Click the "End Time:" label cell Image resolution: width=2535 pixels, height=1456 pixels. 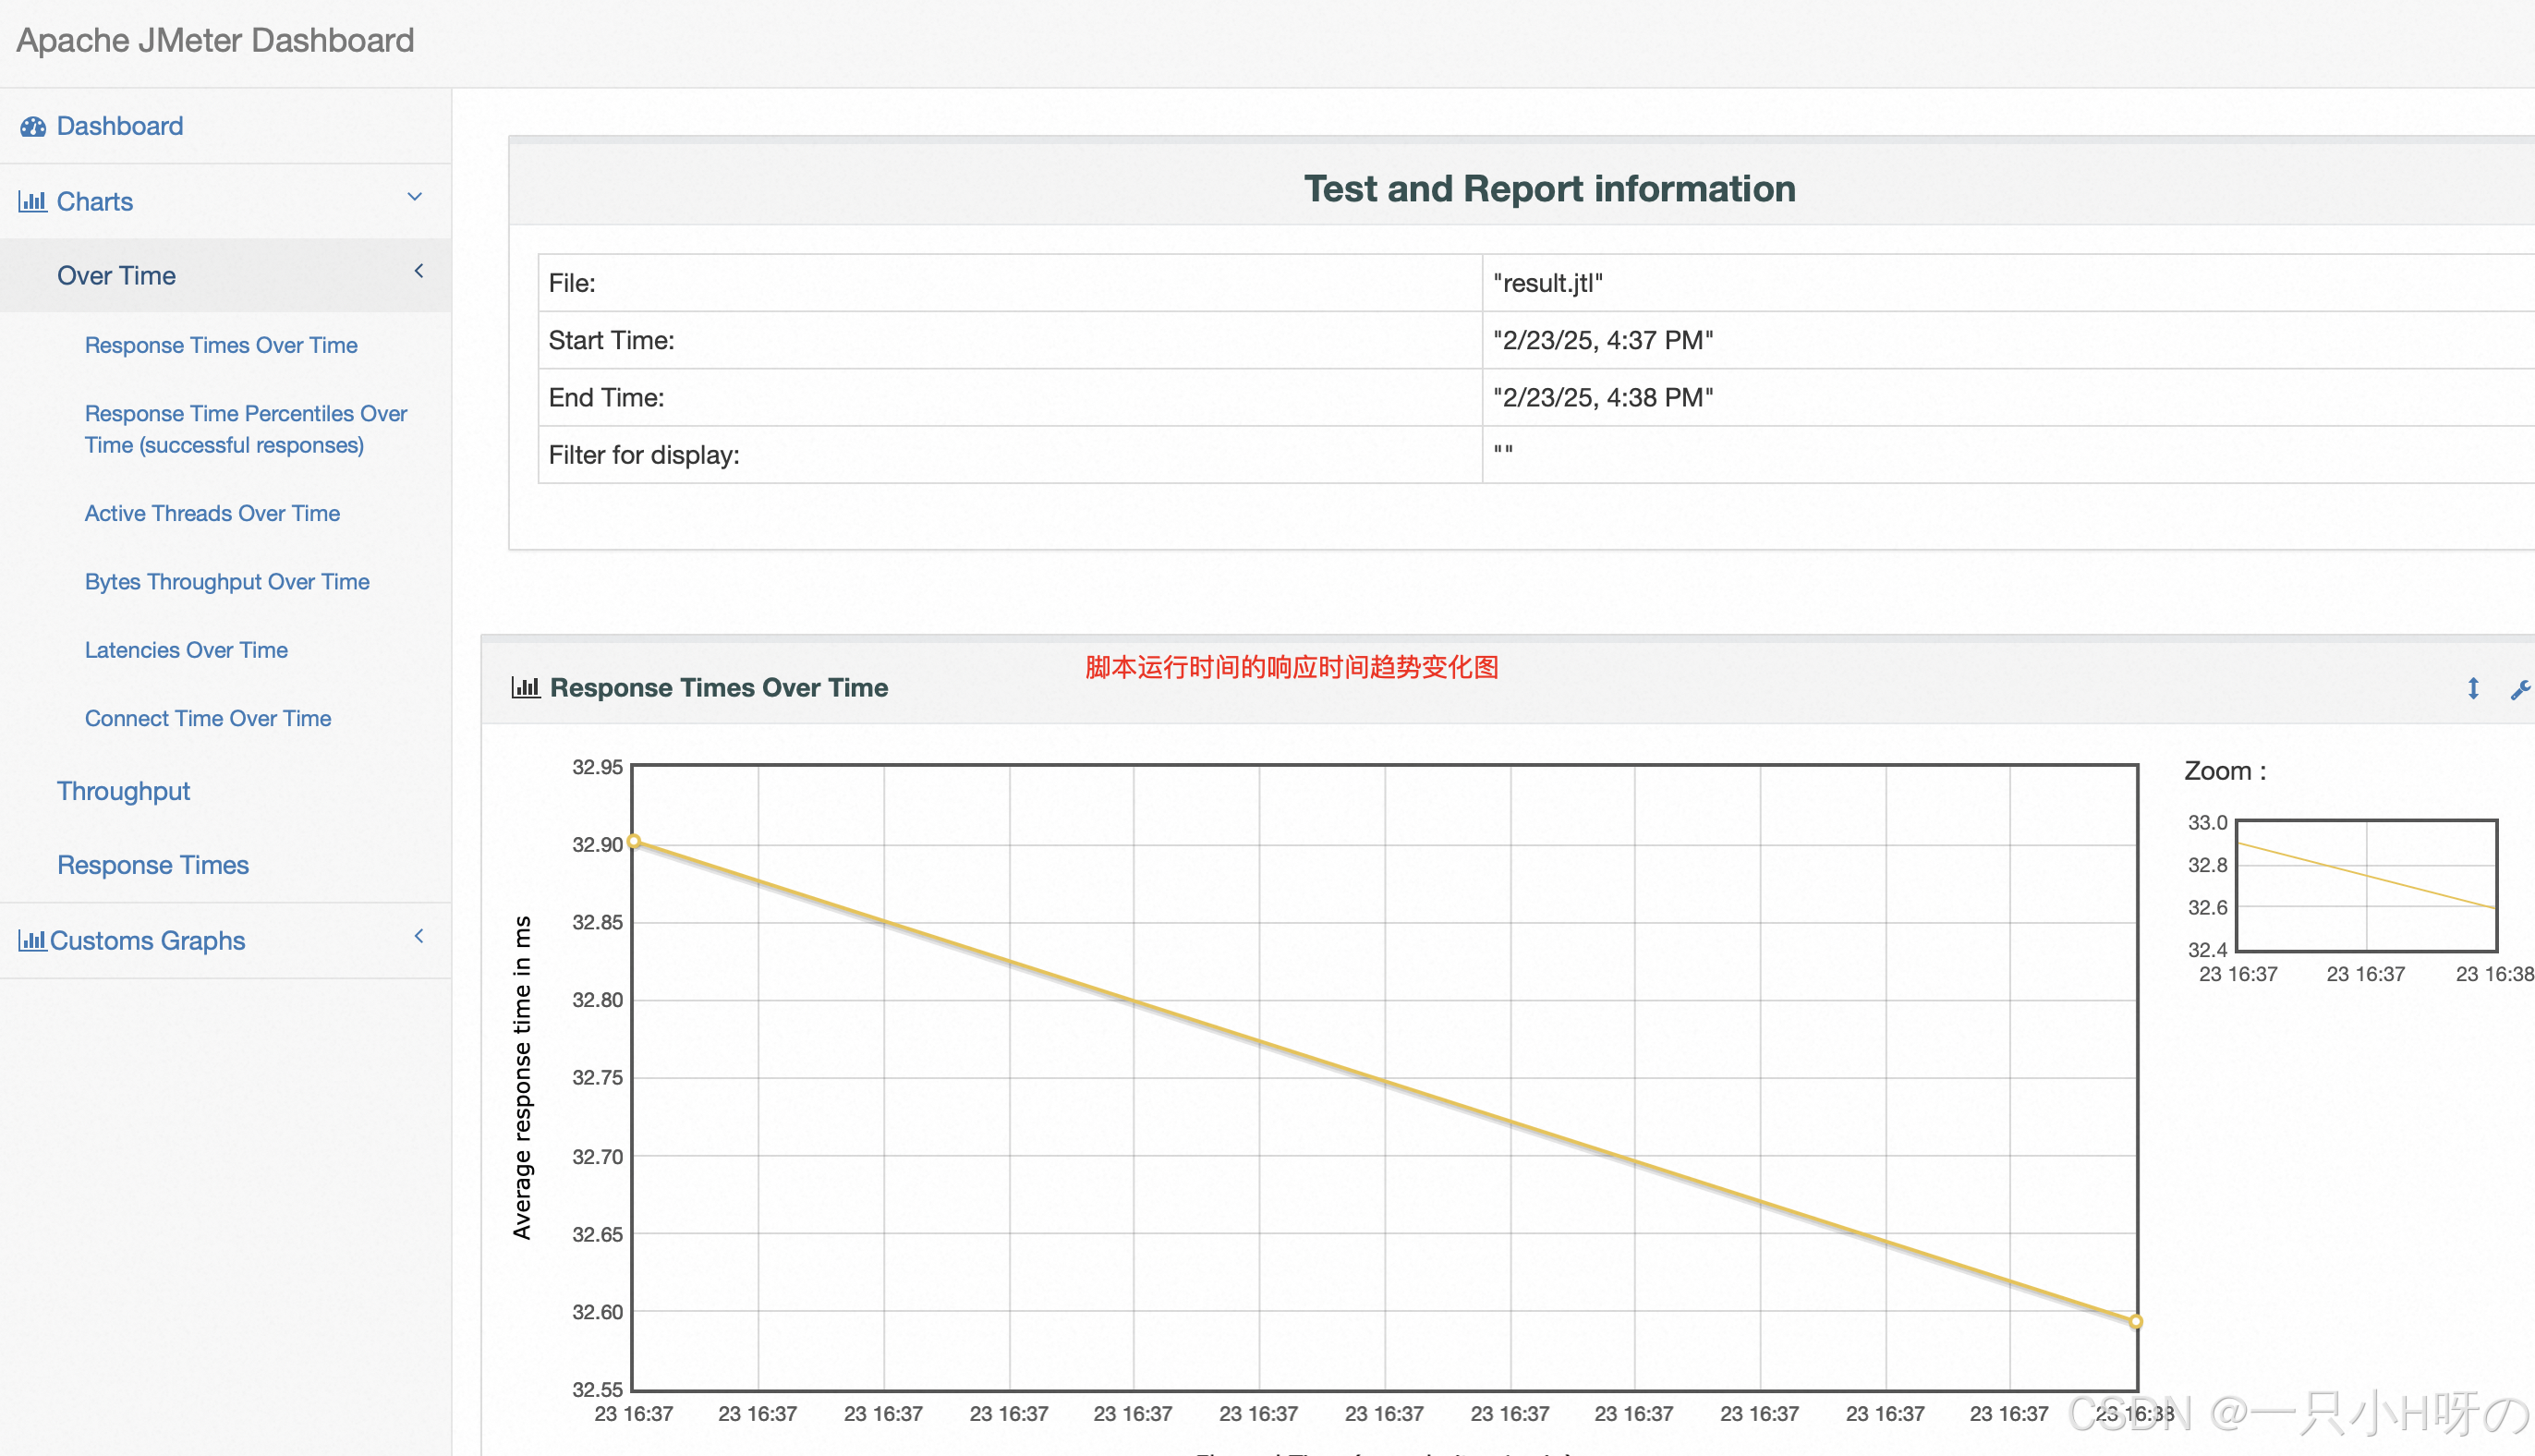click(1010, 398)
